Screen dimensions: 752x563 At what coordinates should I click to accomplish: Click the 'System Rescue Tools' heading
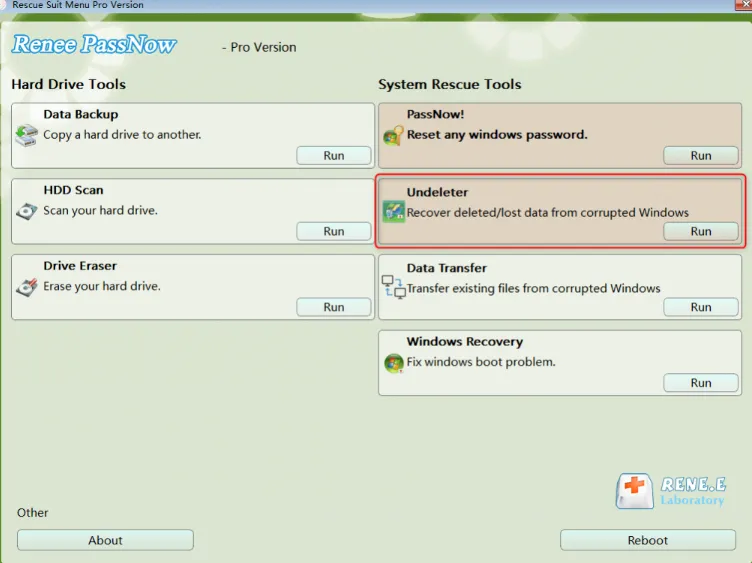click(x=449, y=84)
